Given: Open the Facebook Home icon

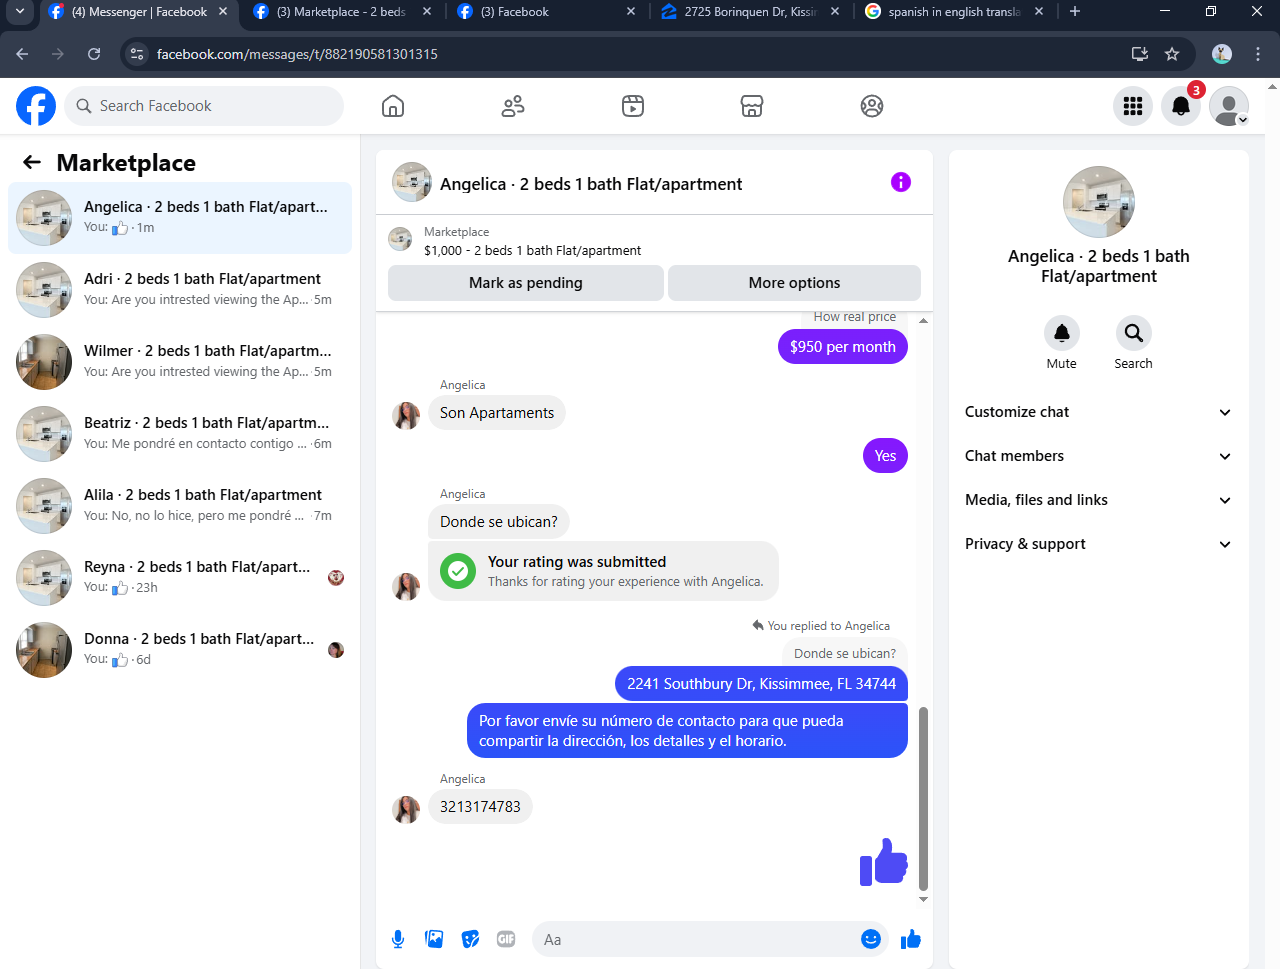Looking at the screenshot, I should click(x=393, y=106).
